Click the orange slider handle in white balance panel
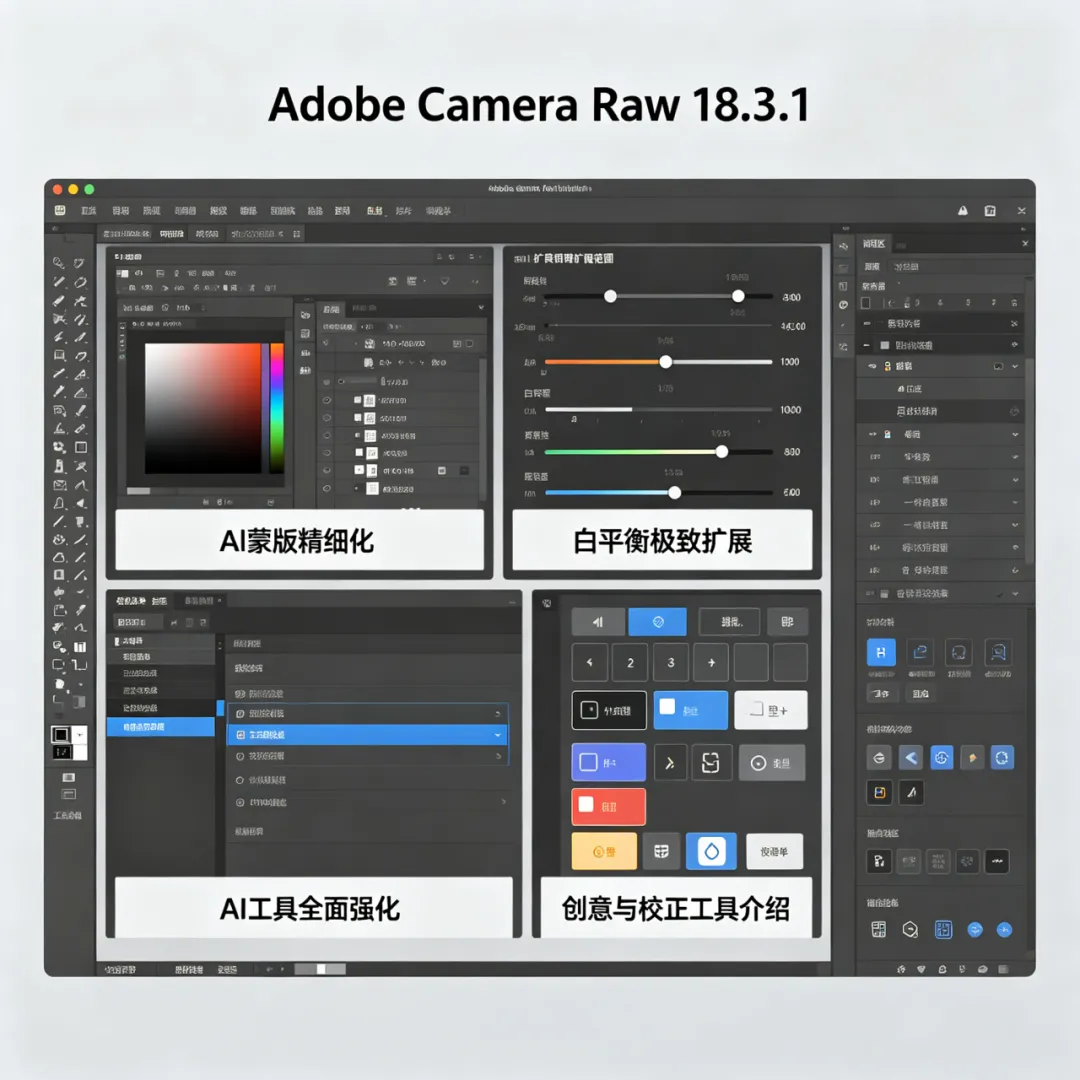 pos(665,362)
